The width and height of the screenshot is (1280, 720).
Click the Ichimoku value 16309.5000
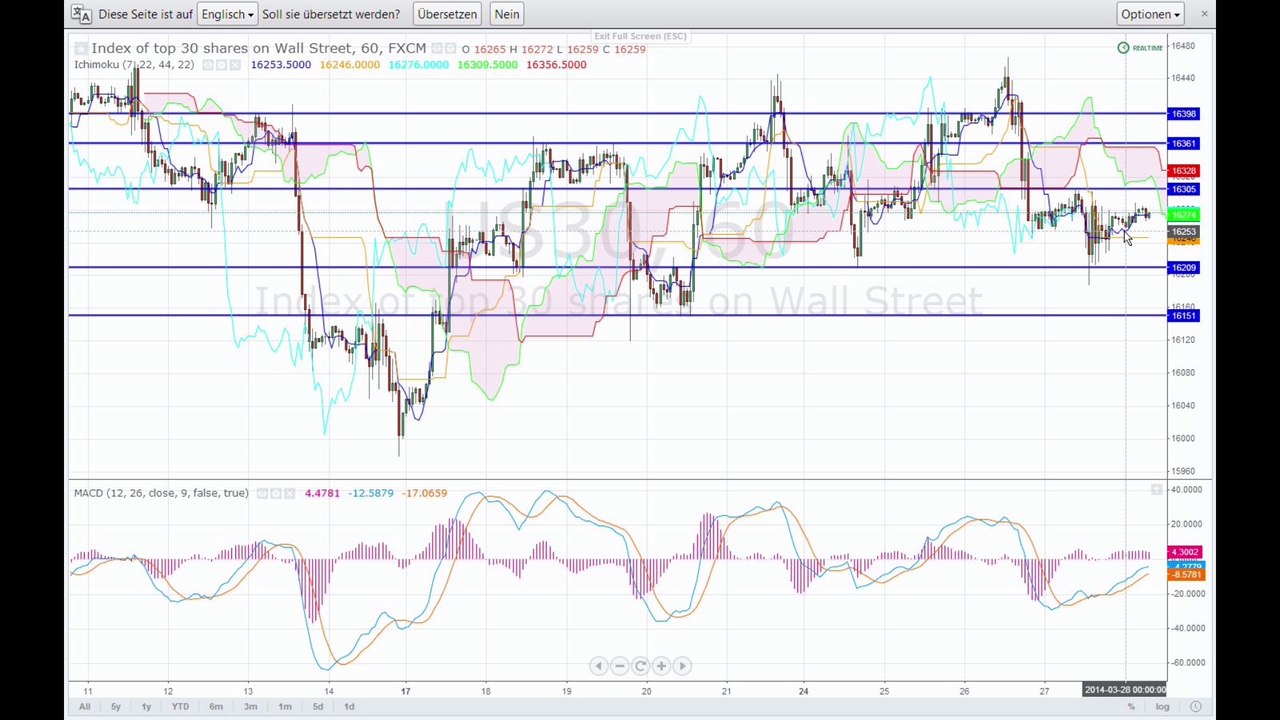click(487, 65)
